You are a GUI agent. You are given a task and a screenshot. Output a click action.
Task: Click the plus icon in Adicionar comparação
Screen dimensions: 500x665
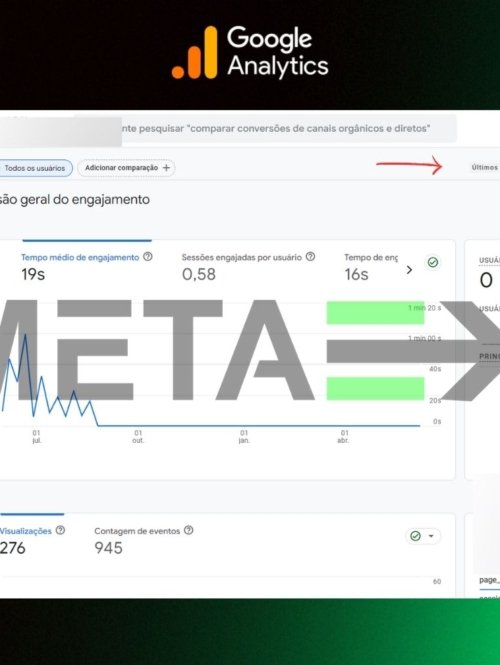(x=166, y=168)
